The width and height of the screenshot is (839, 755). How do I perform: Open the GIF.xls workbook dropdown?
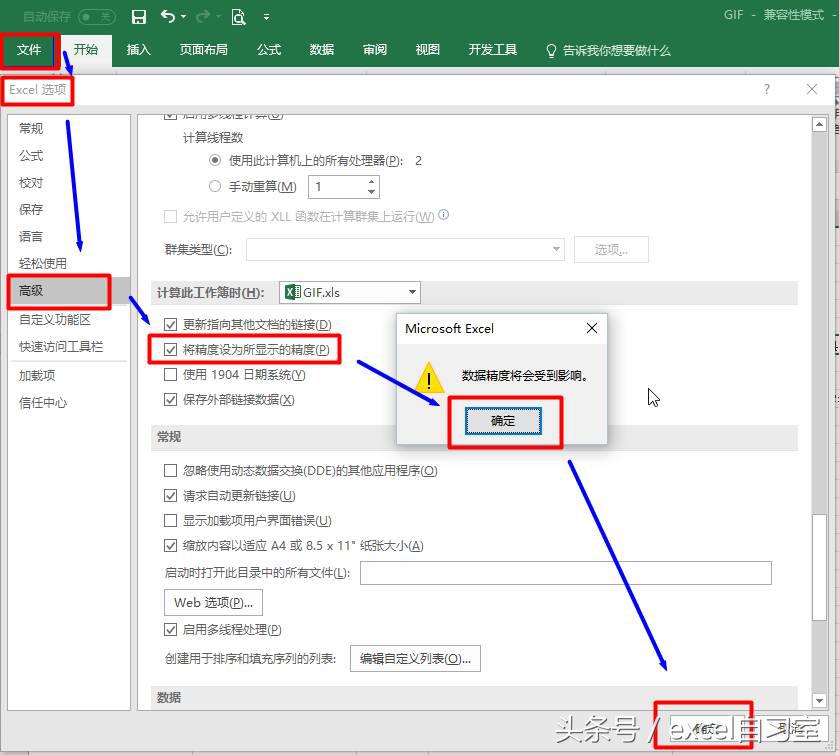pos(350,293)
